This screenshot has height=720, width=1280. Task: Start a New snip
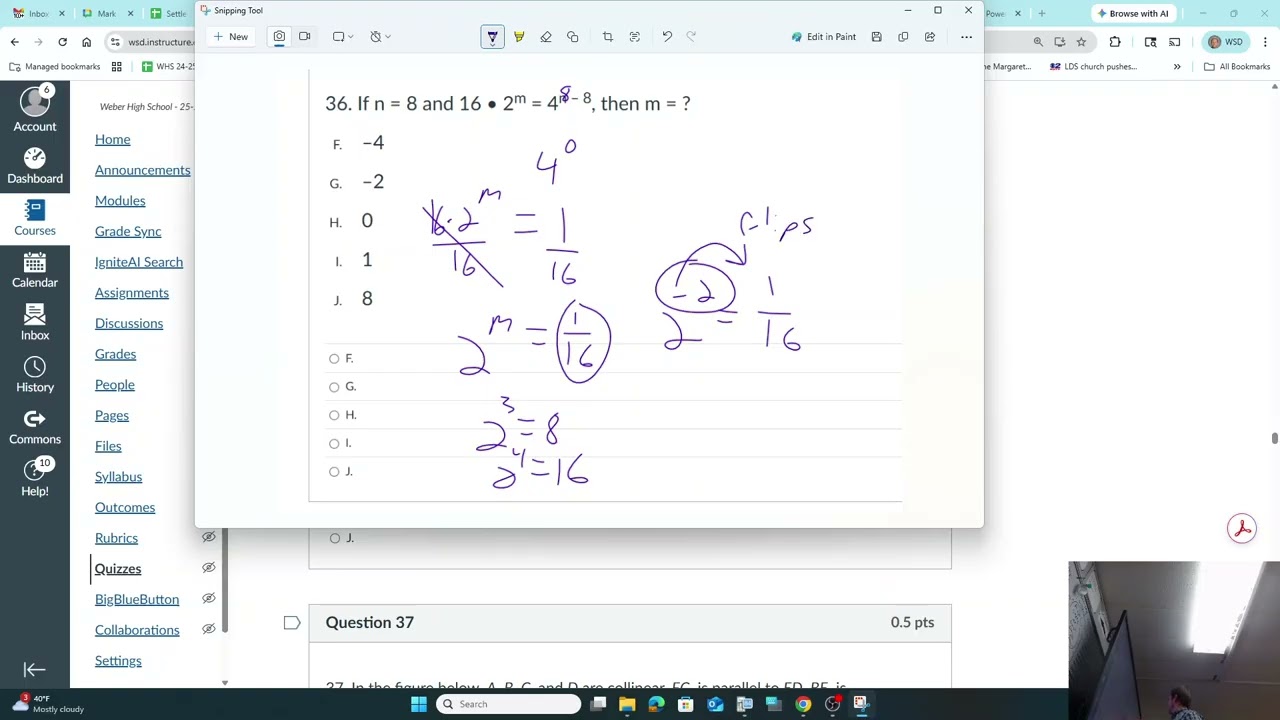(230, 37)
